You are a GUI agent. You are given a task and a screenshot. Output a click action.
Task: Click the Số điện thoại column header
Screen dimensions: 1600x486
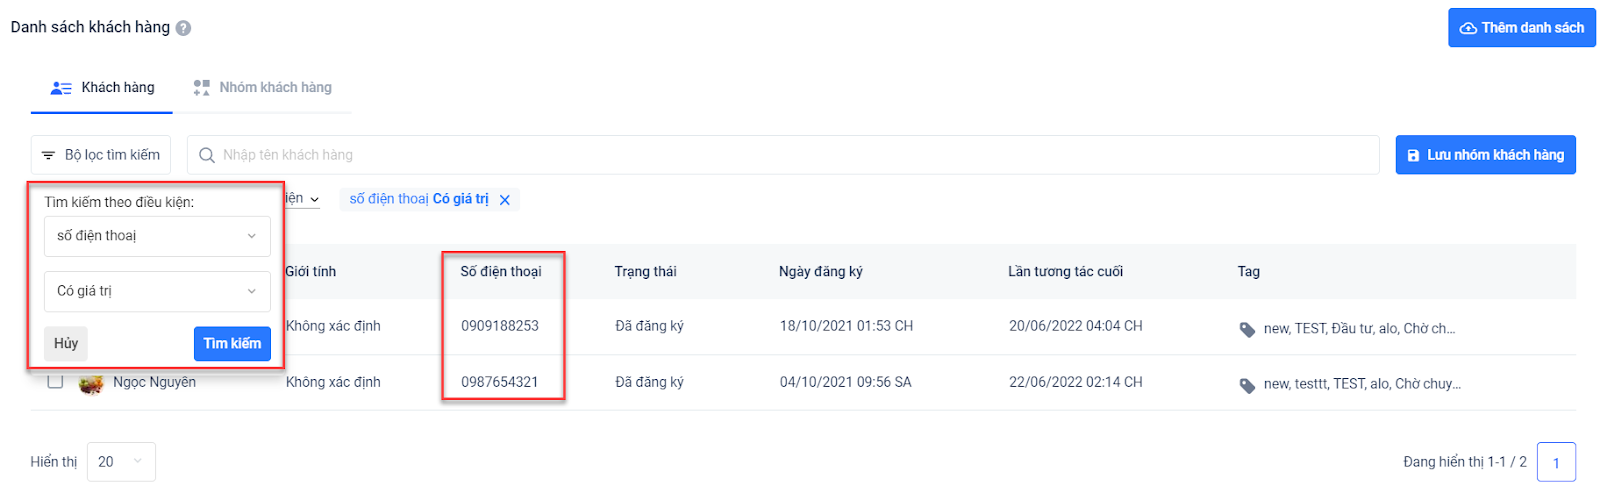point(501,272)
